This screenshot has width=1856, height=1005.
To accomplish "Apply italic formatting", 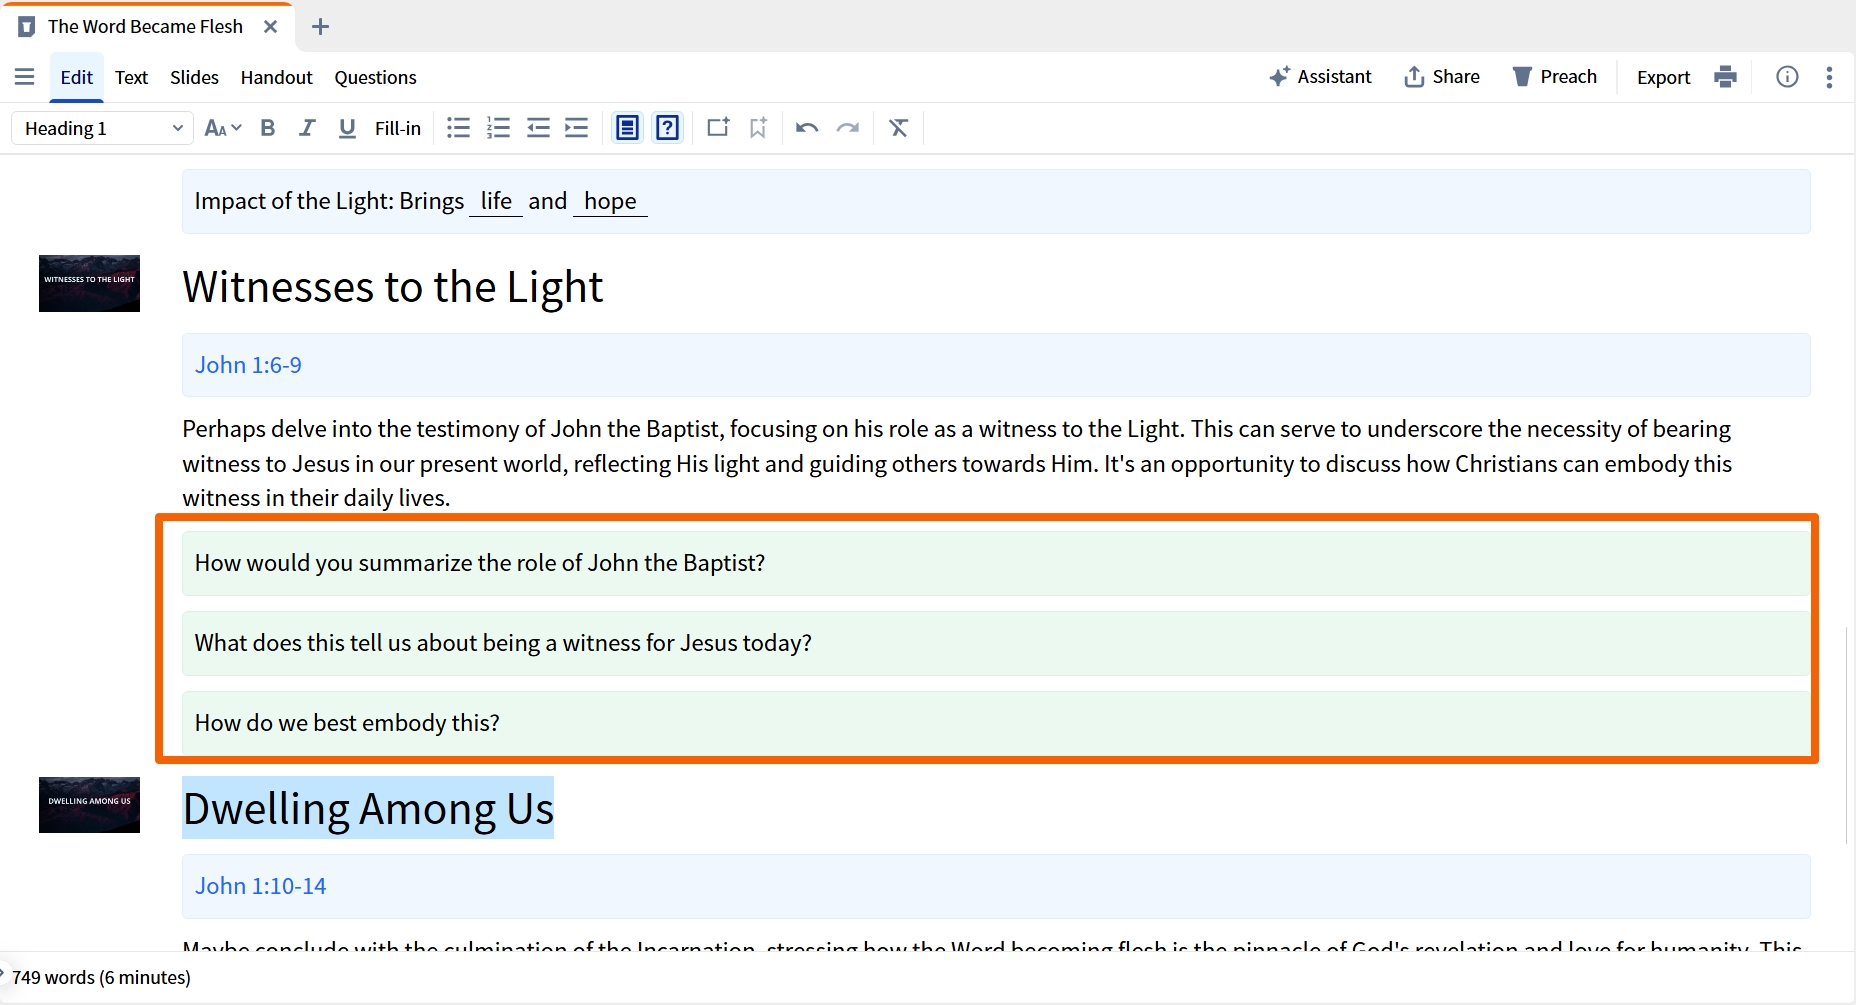I will tap(307, 128).
